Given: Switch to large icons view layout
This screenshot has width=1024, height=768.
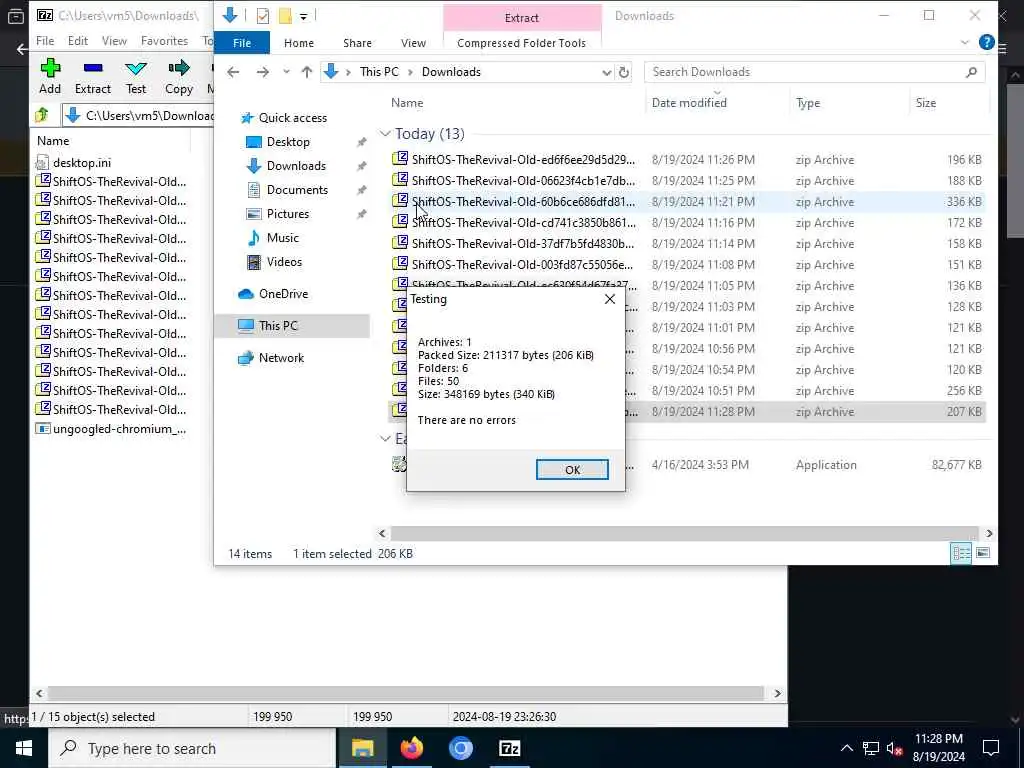Looking at the screenshot, I should pyautogui.click(x=983, y=554).
